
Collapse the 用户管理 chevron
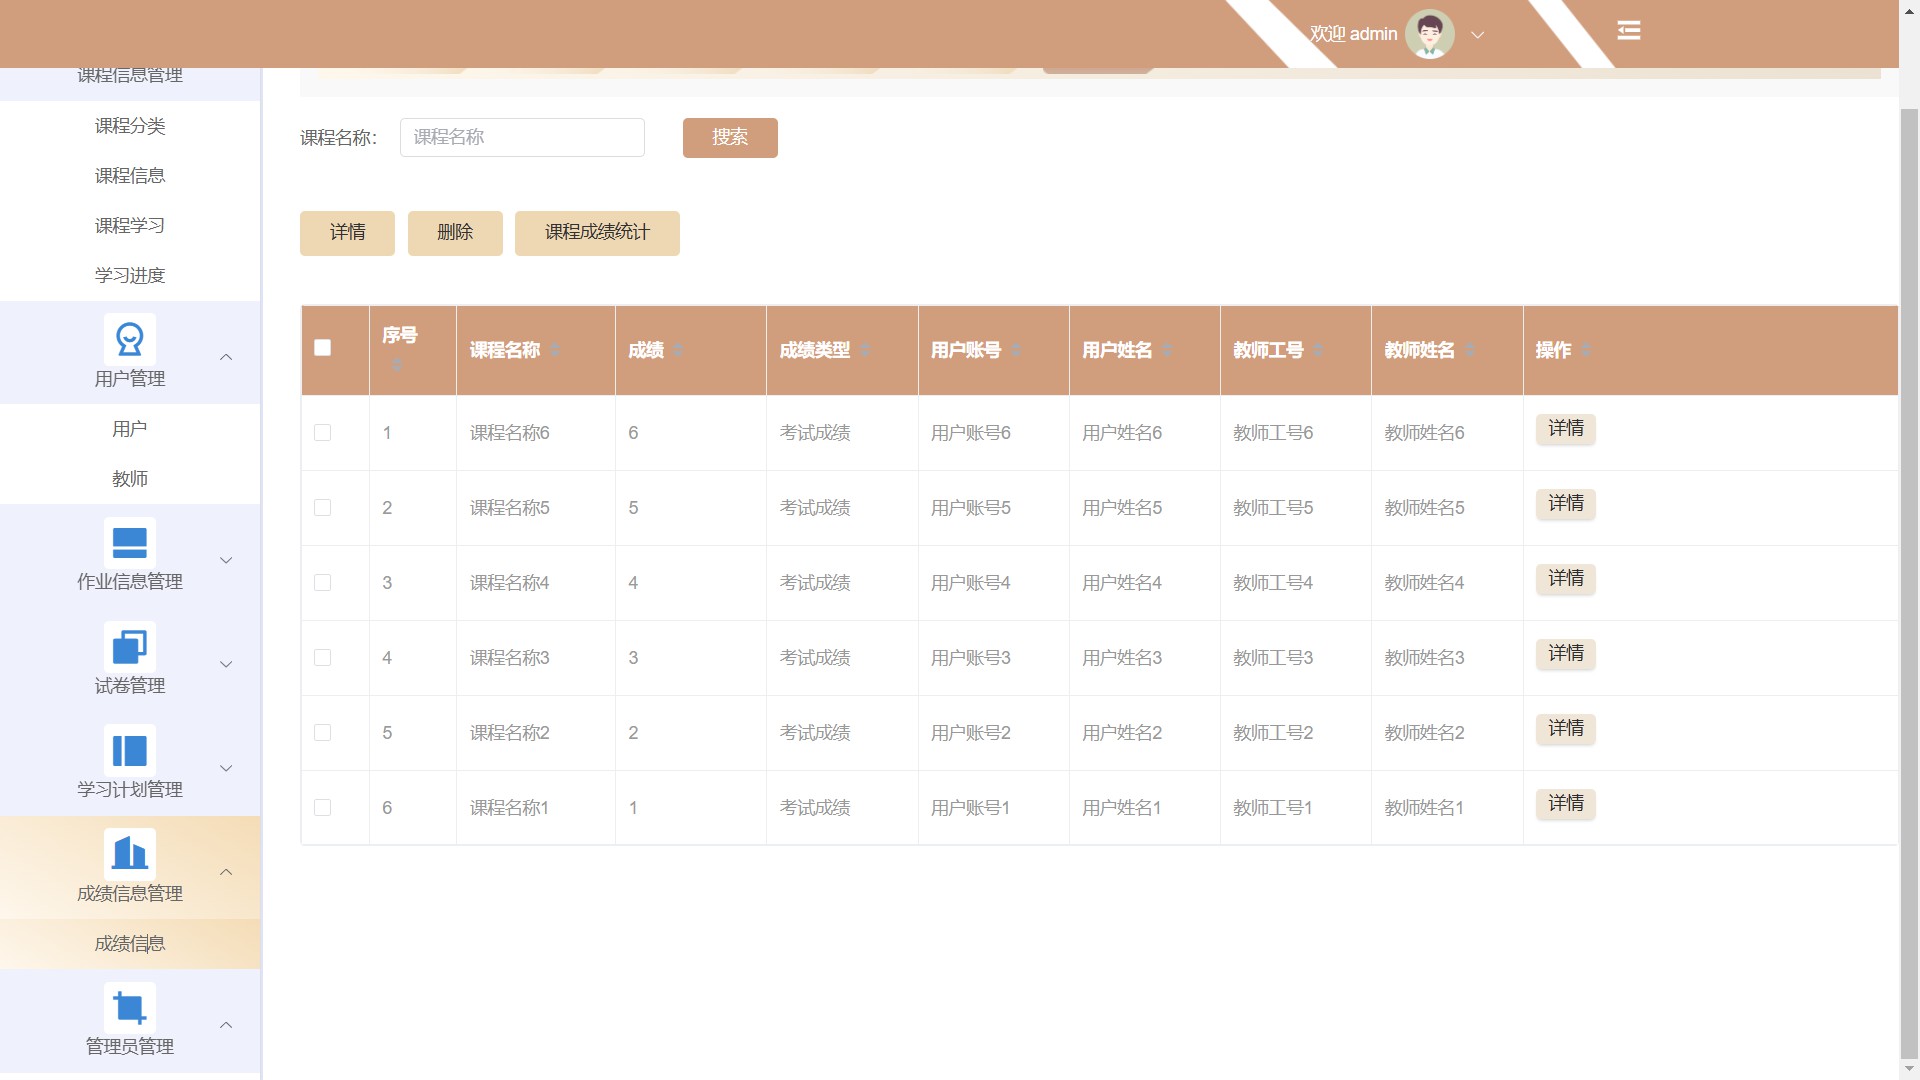[x=226, y=357]
